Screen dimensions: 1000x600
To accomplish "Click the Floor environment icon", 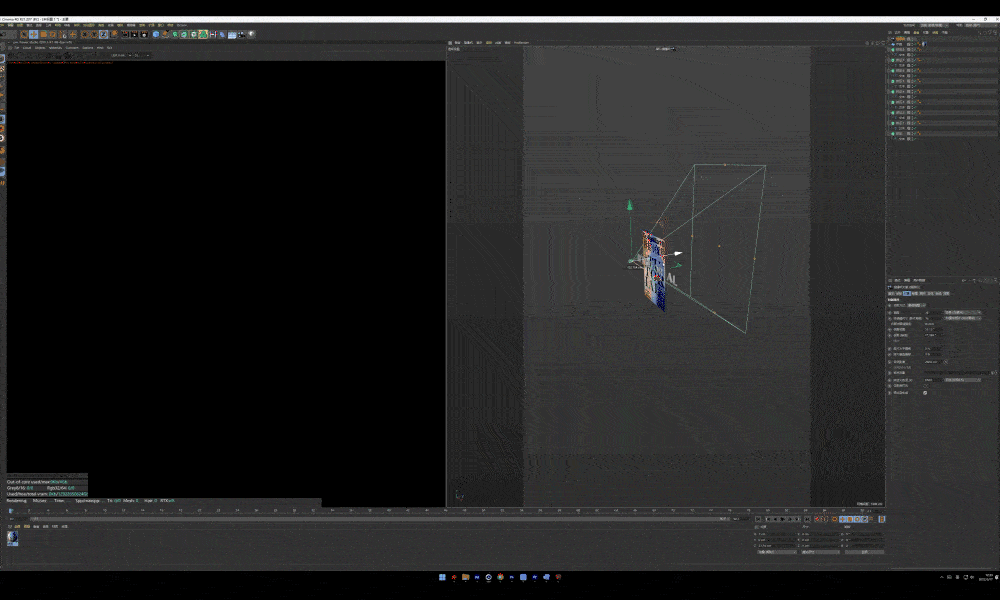I will pos(232,34).
